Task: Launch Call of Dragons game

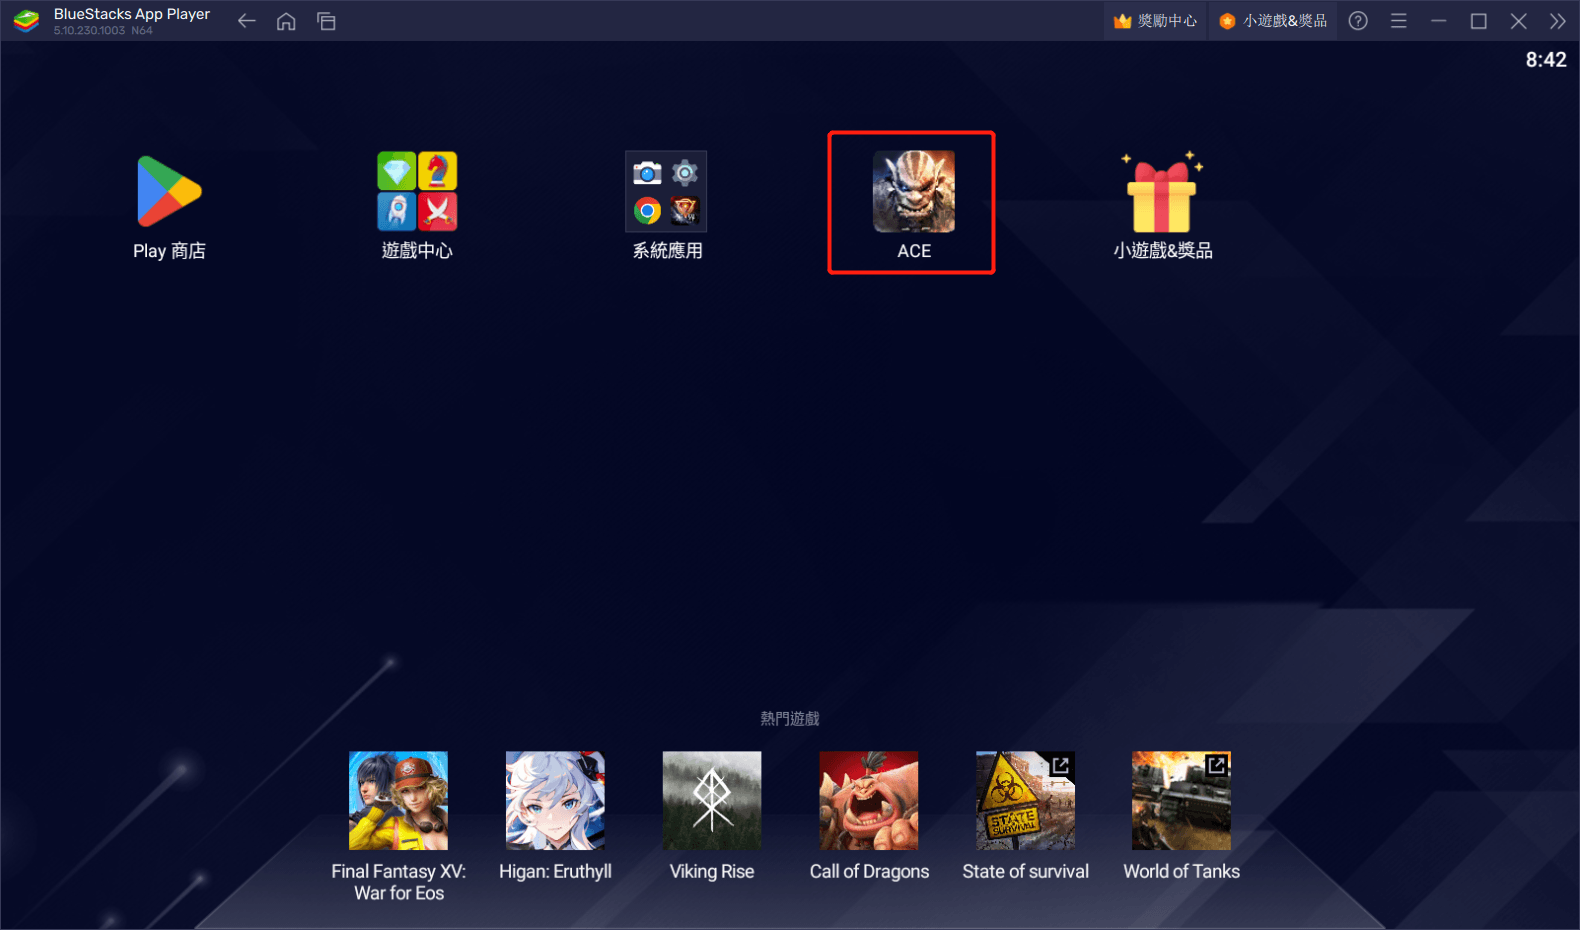Action: pyautogui.click(x=869, y=801)
